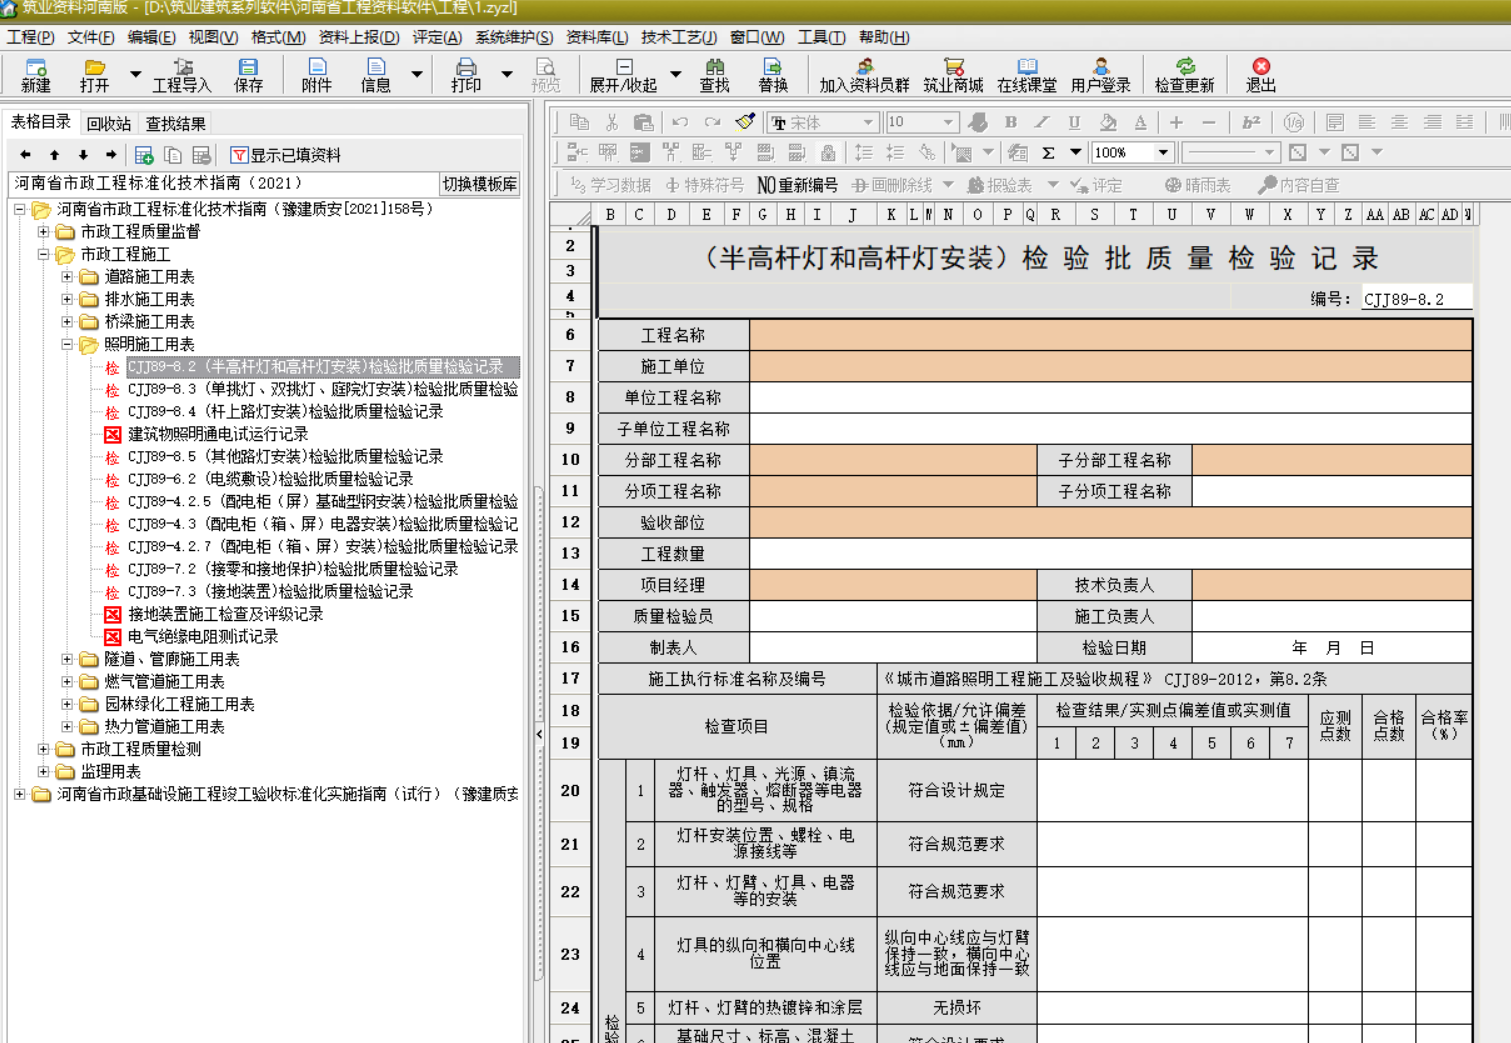This screenshot has height=1043, width=1511.
Task: Click the 展开/收起 toolbar icon
Action: click(623, 76)
